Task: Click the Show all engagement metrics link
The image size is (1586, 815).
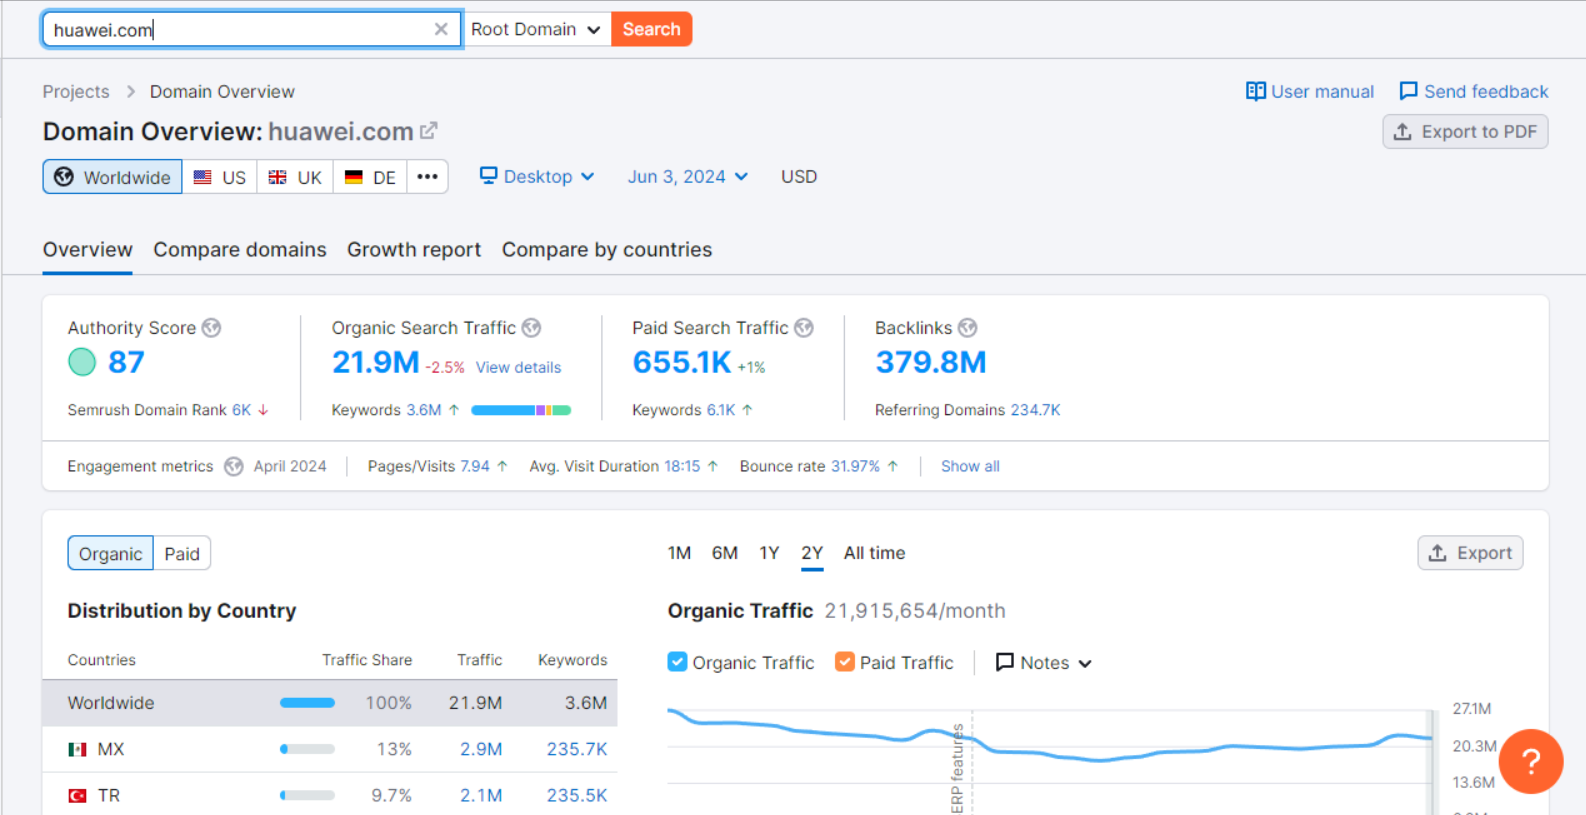Action: pyautogui.click(x=970, y=466)
